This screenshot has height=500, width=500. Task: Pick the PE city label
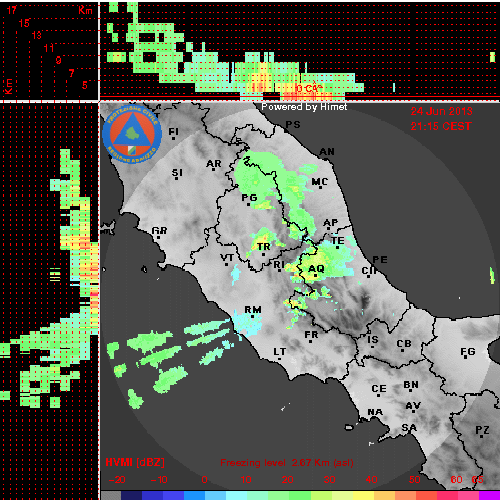pyautogui.click(x=380, y=260)
